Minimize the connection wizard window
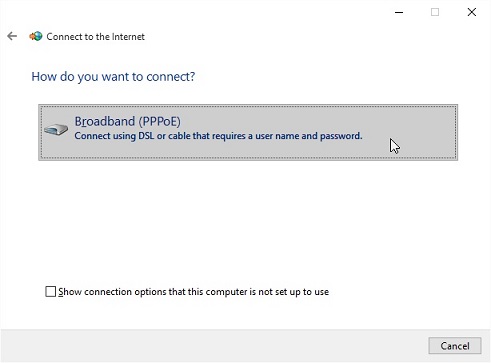Image resolution: width=491 pixels, height=363 pixels. [x=399, y=12]
